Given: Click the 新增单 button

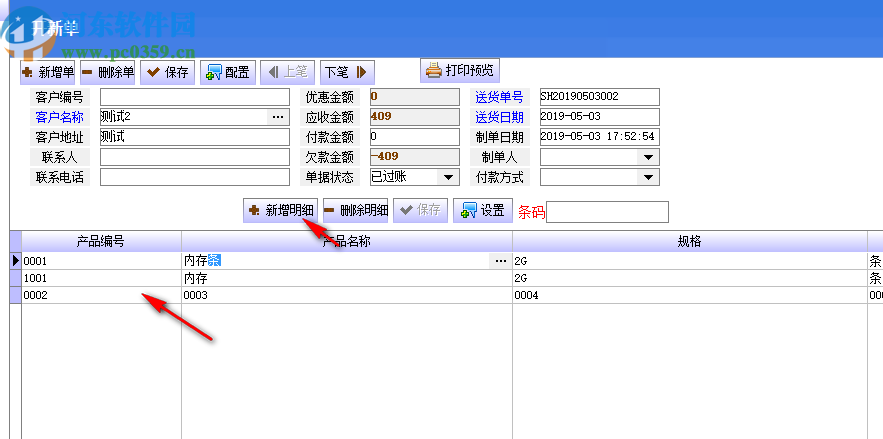Looking at the screenshot, I should [48, 72].
